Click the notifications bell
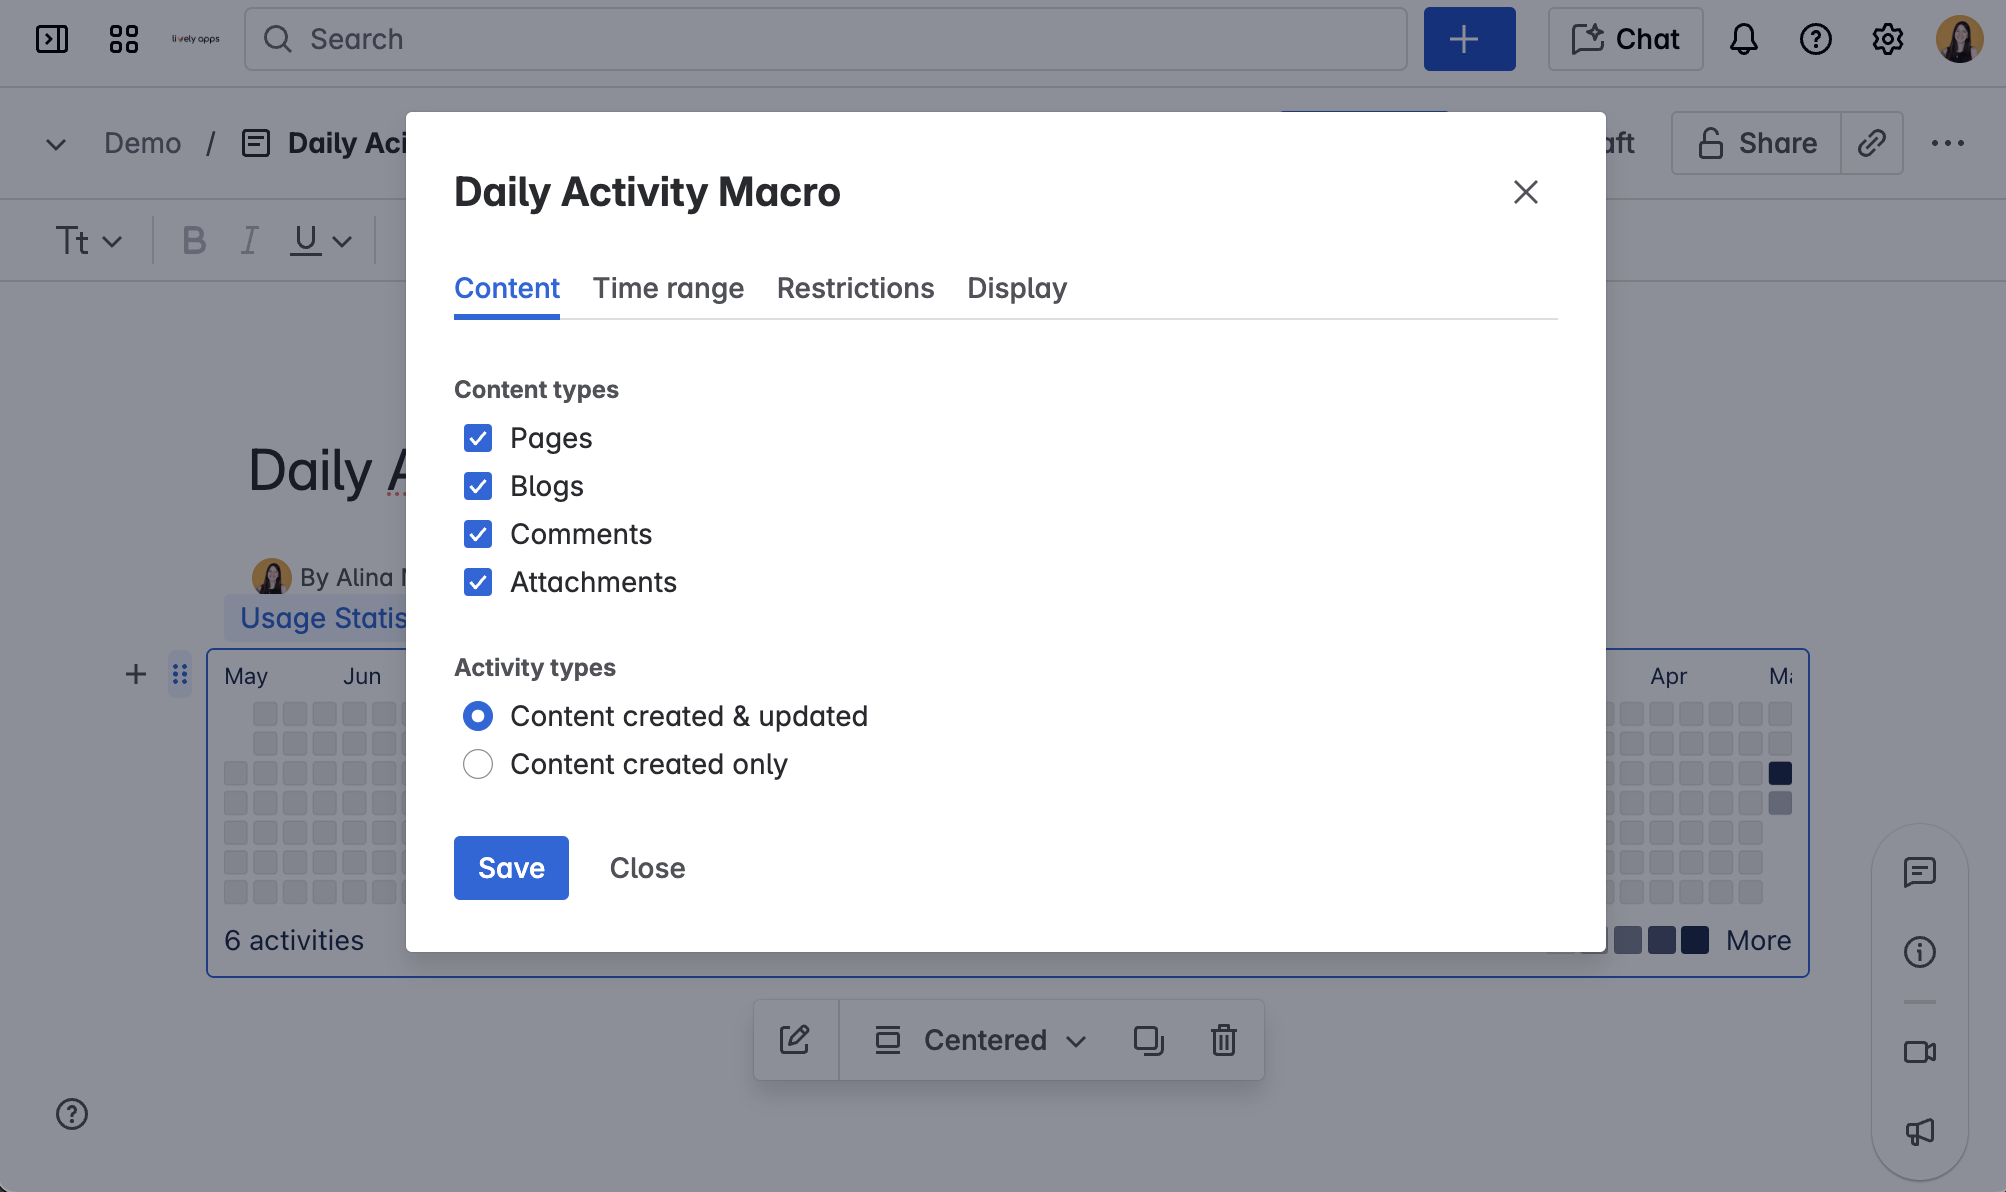2006x1192 pixels. pos(1743,39)
